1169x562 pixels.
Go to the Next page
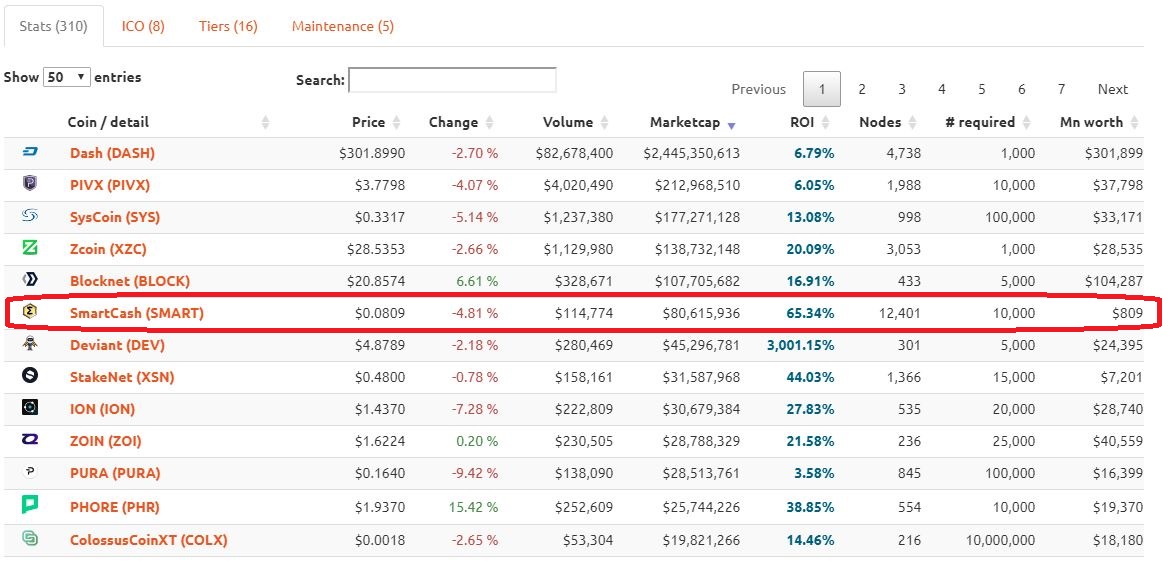tap(1112, 89)
